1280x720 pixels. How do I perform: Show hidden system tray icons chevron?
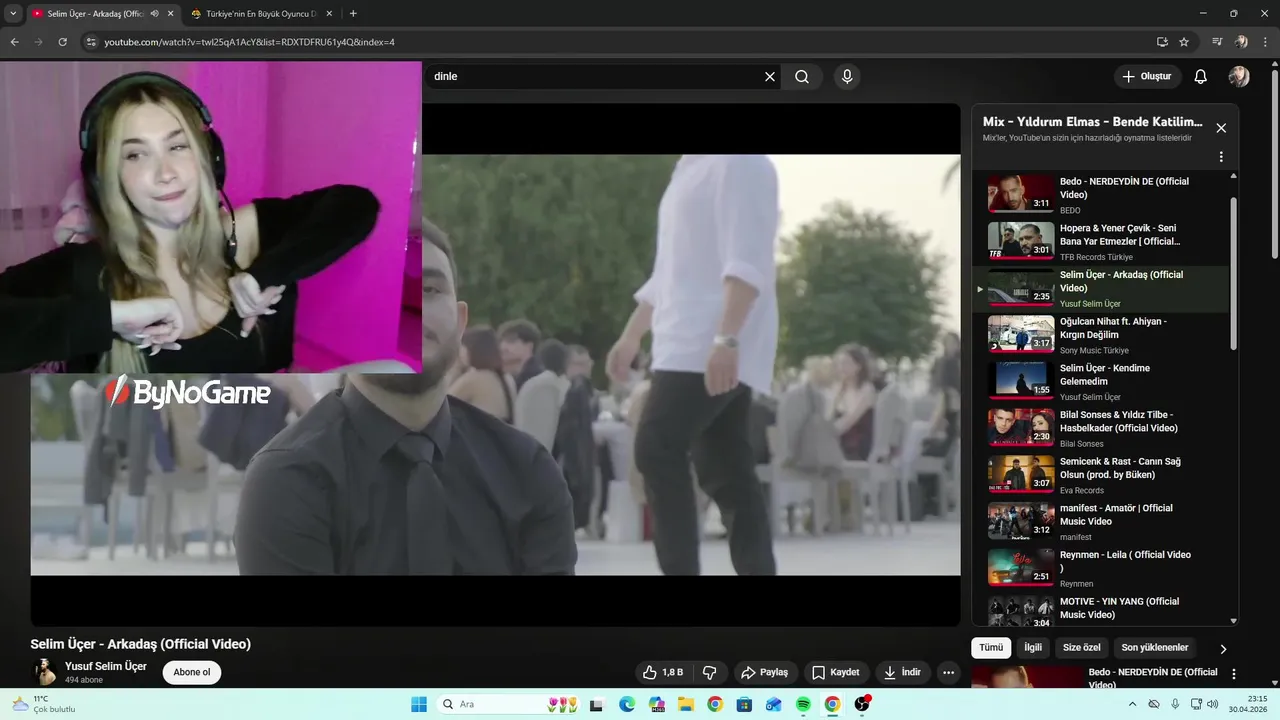[x=1133, y=704]
